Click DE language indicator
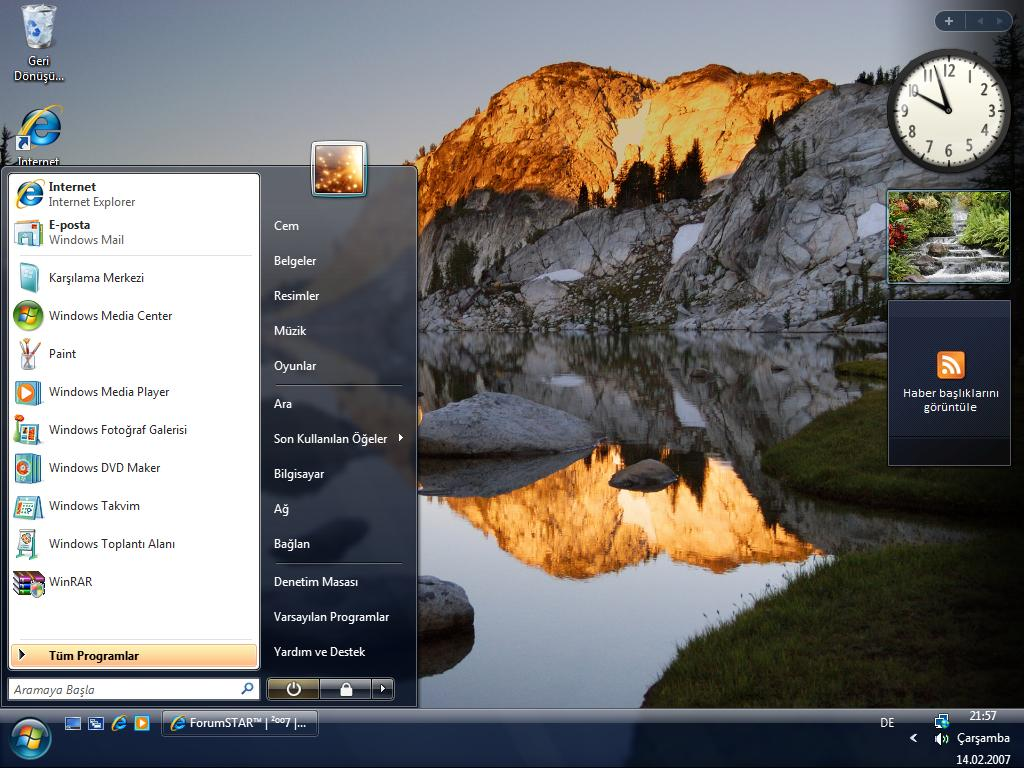Viewport: 1024px width, 768px height. [887, 722]
